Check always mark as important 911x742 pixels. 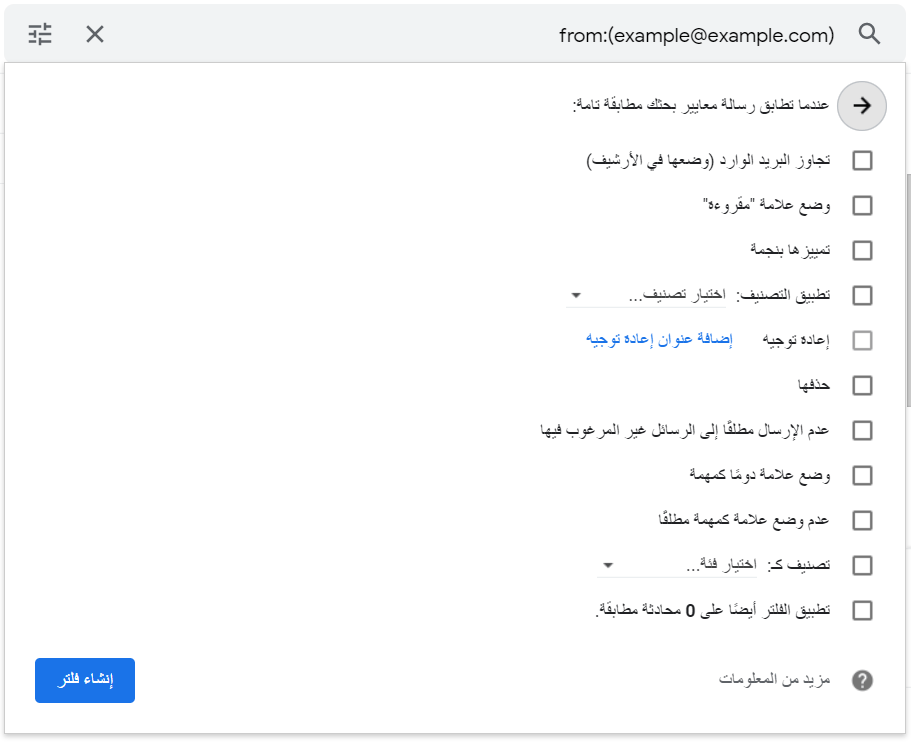[x=862, y=476]
